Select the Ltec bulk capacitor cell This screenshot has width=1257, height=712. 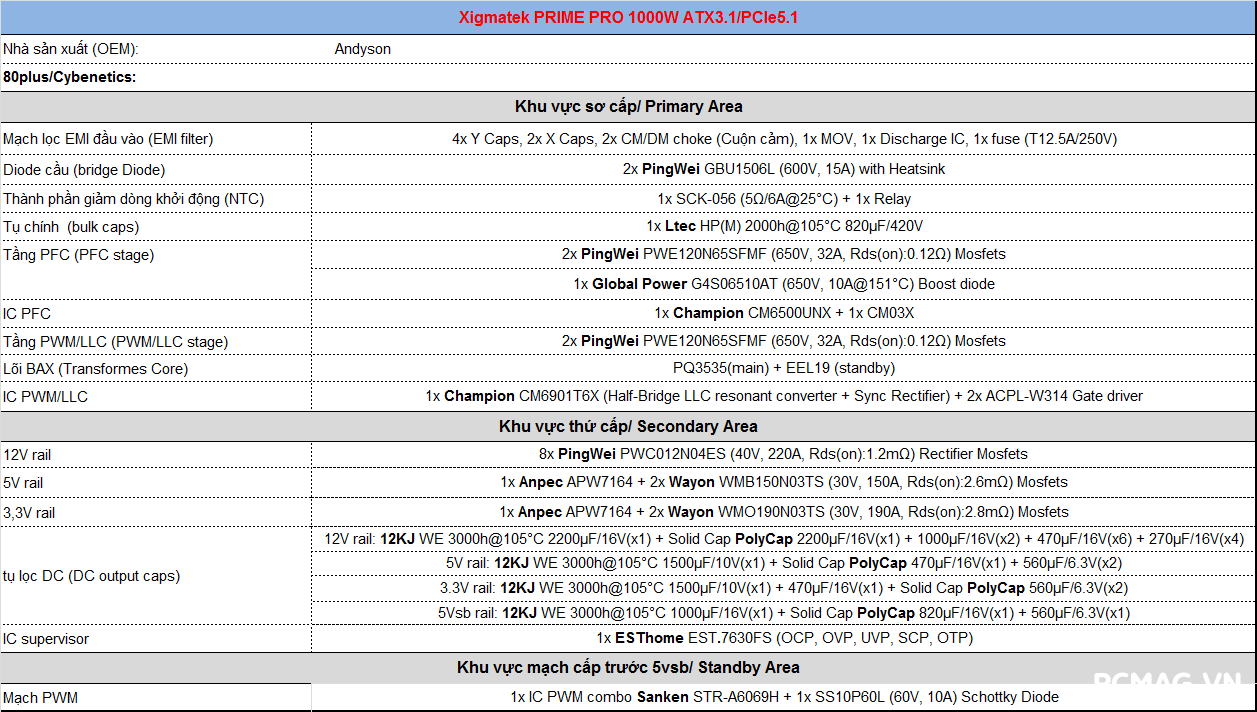(x=783, y=227)
